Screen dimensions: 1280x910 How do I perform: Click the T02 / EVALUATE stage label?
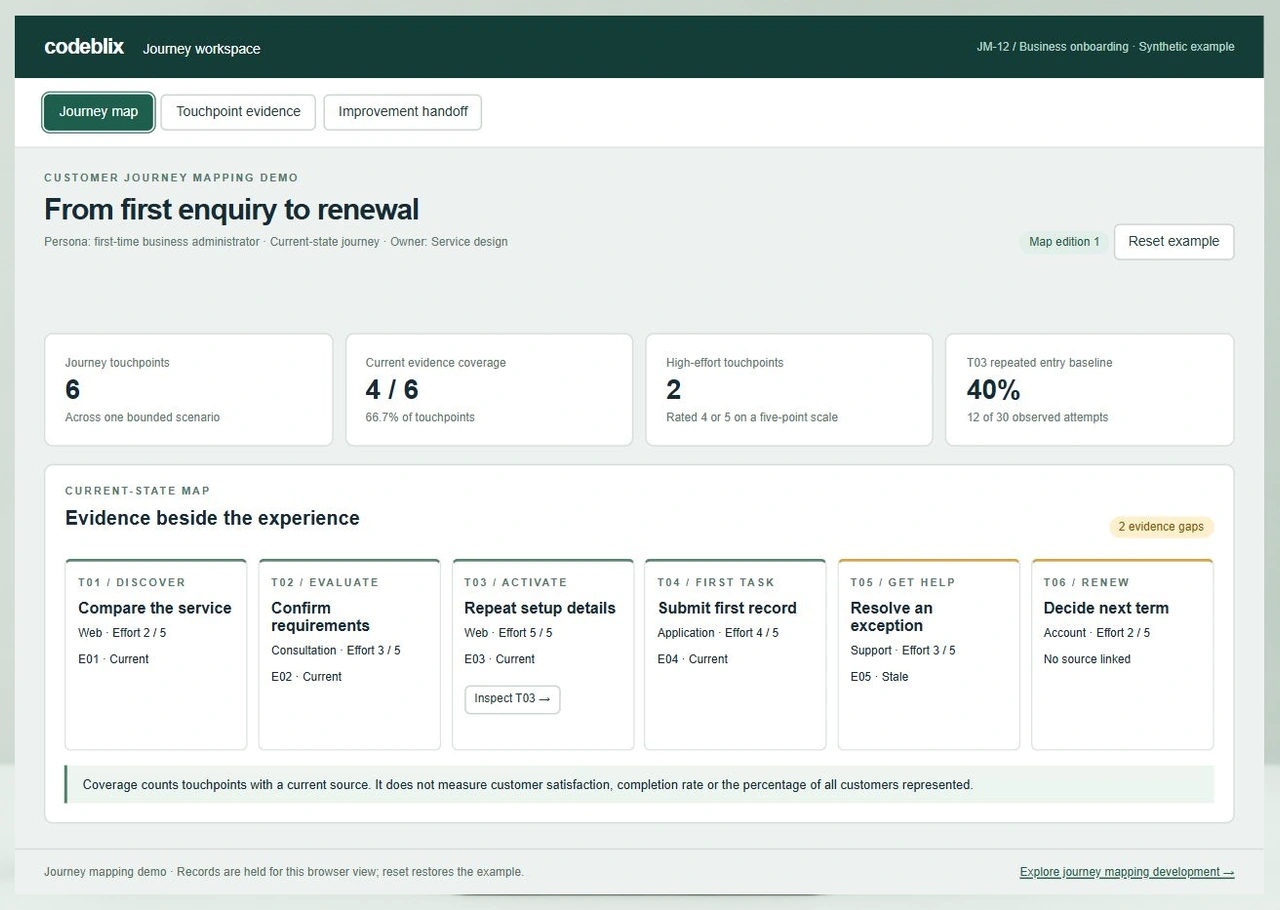pyautogui.click(x=325, y=583)
